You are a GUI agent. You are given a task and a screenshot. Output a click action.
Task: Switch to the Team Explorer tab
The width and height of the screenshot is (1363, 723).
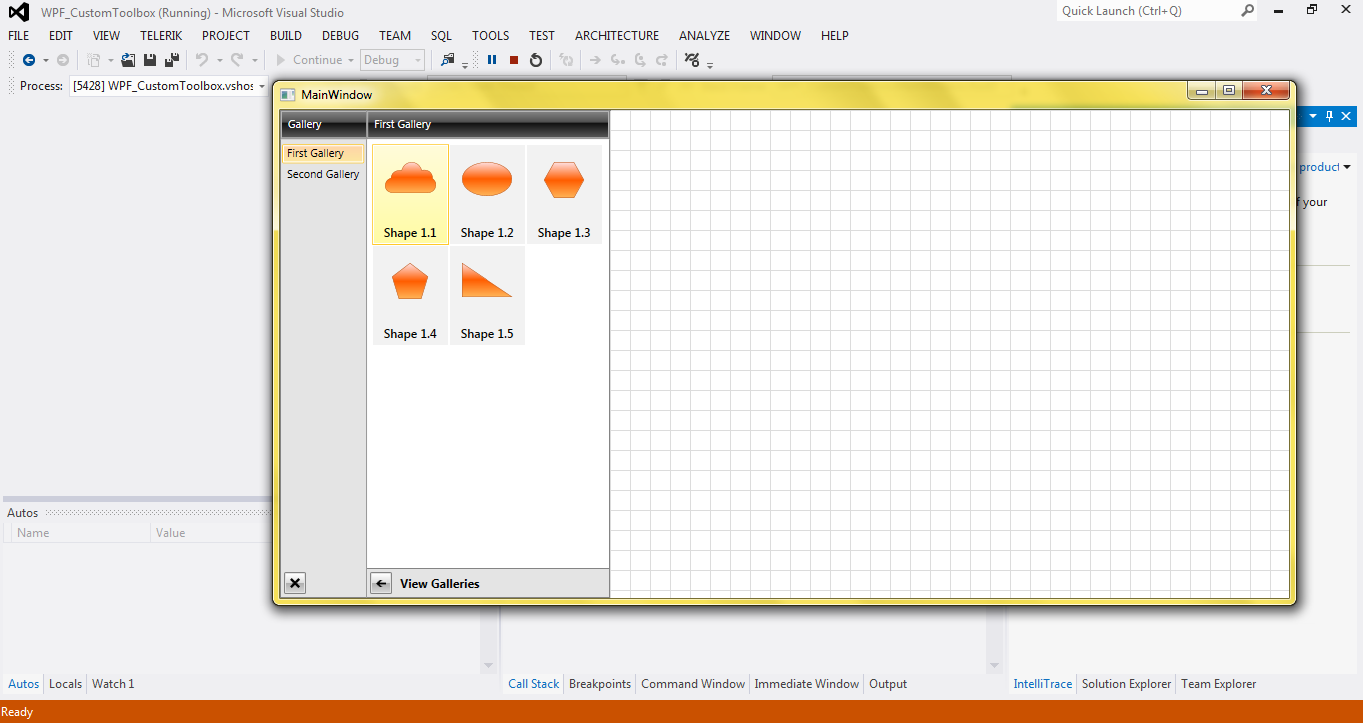(x=1218, y=684)
